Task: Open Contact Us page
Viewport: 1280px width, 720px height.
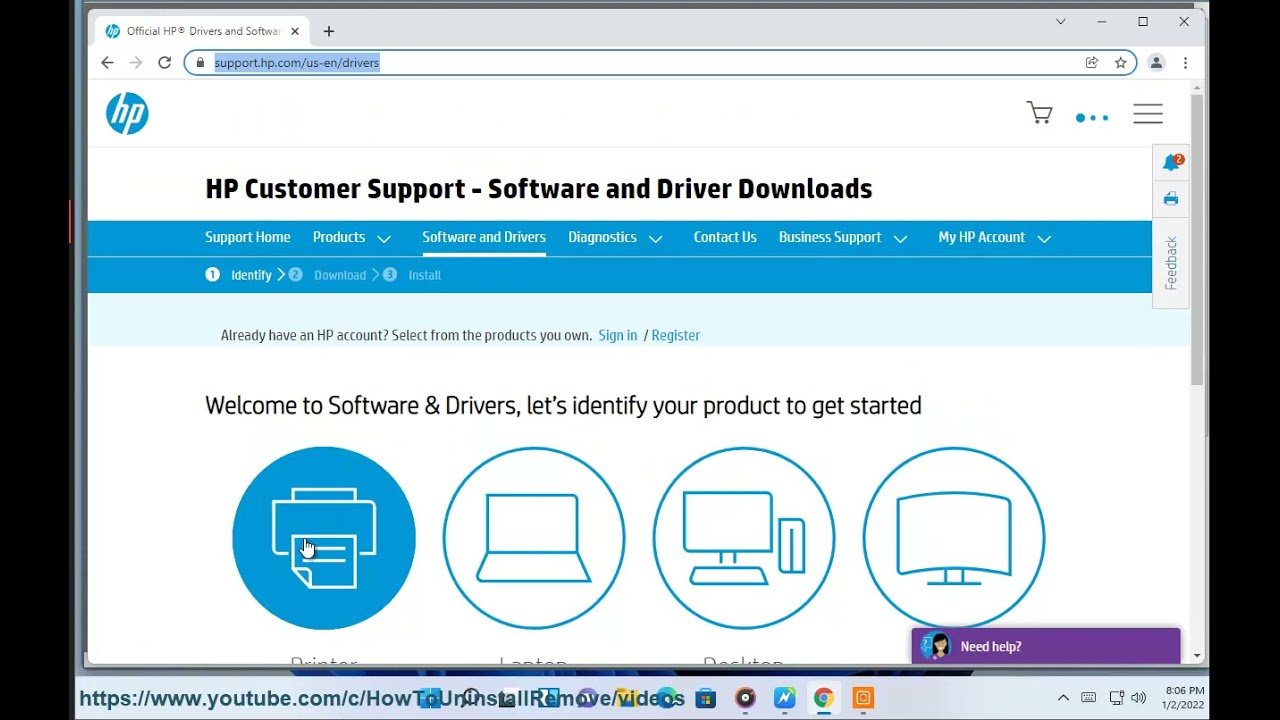Action: [x=725, y=238]
